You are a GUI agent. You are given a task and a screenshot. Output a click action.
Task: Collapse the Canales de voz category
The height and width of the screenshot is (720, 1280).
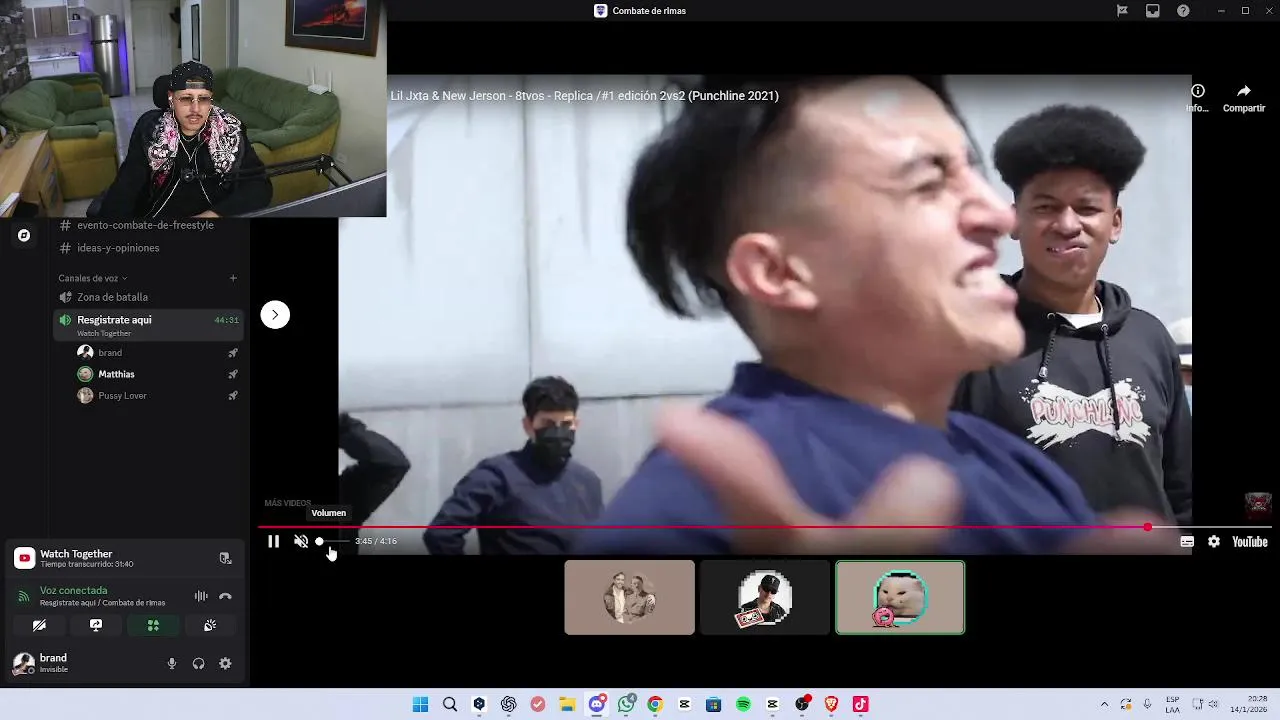[x=93, y=278]
